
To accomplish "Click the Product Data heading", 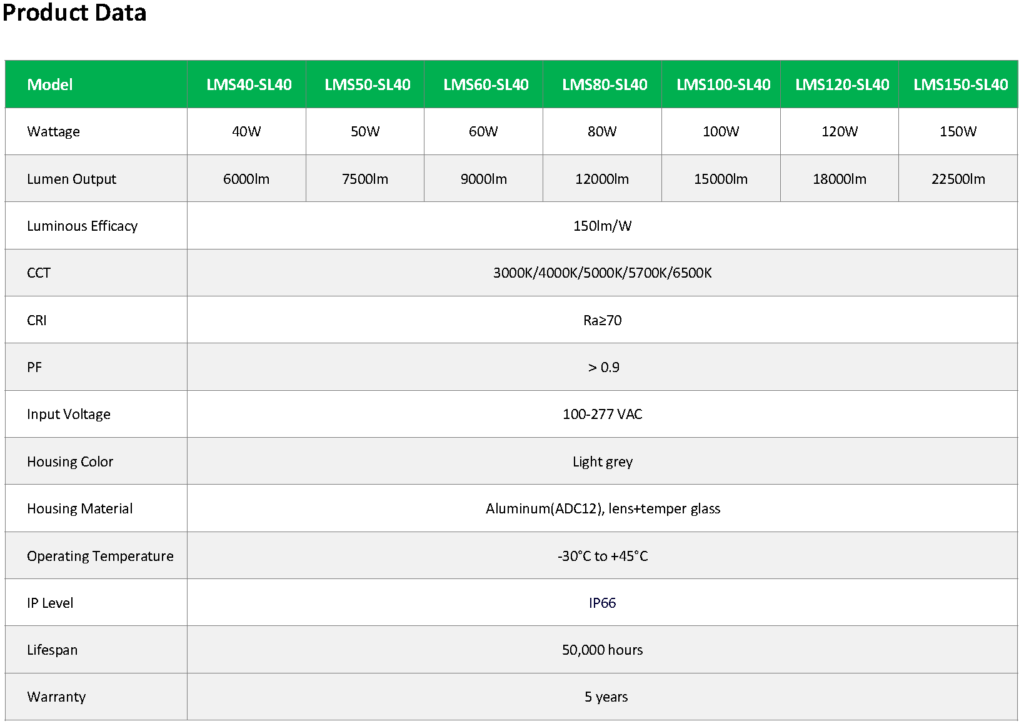I will 75,14.
